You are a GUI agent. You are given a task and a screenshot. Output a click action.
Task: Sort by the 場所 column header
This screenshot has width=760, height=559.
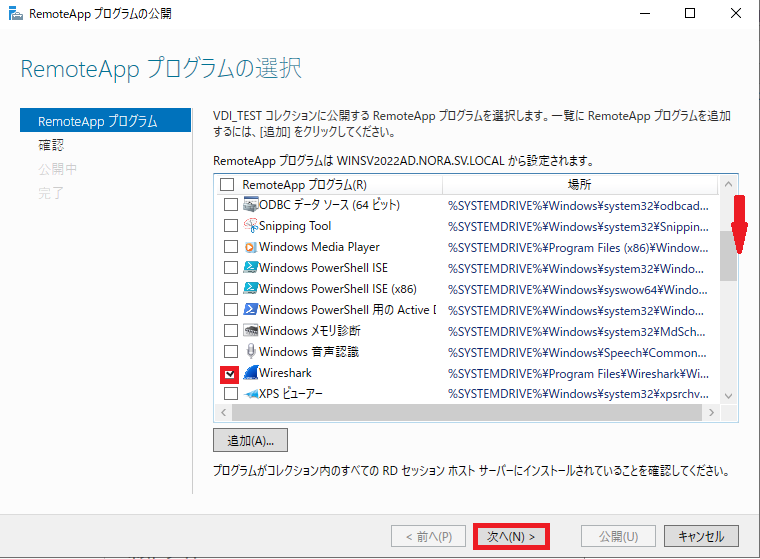pos(580,185)
